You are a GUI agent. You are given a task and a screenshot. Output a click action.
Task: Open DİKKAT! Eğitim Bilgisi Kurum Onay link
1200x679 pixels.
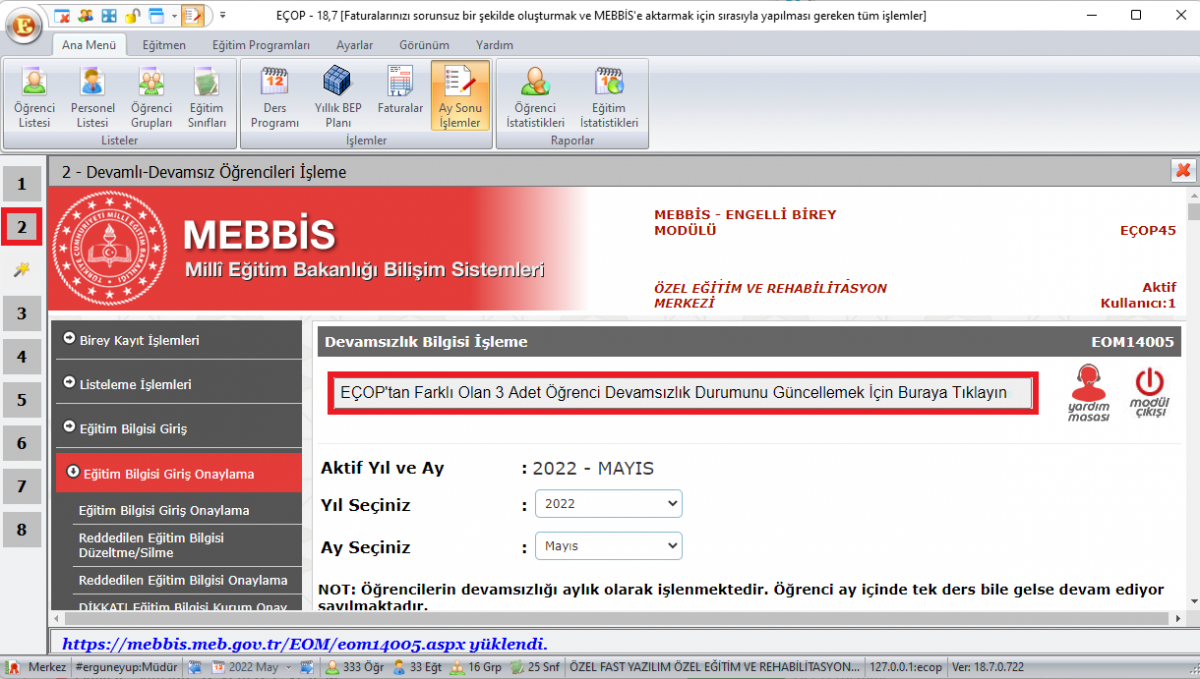(183, 606)
